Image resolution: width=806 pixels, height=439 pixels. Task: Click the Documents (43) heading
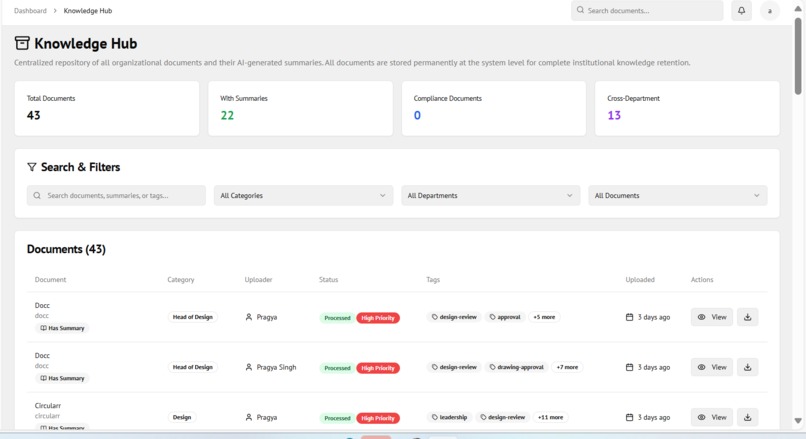[66, 249]
